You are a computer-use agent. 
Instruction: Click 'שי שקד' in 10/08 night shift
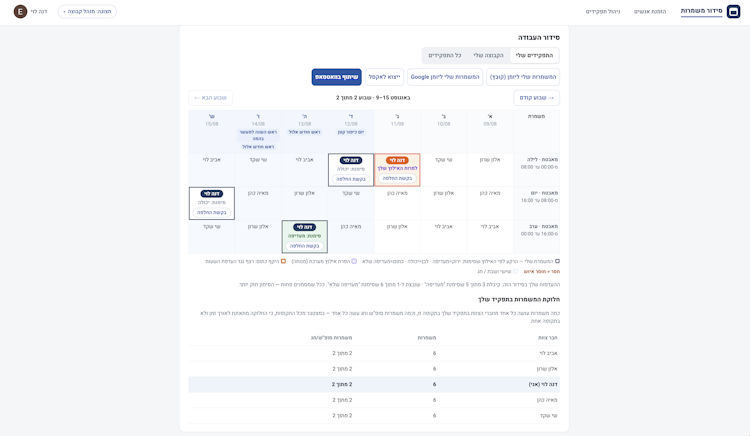pyautogui.click(x=443, y=160)
